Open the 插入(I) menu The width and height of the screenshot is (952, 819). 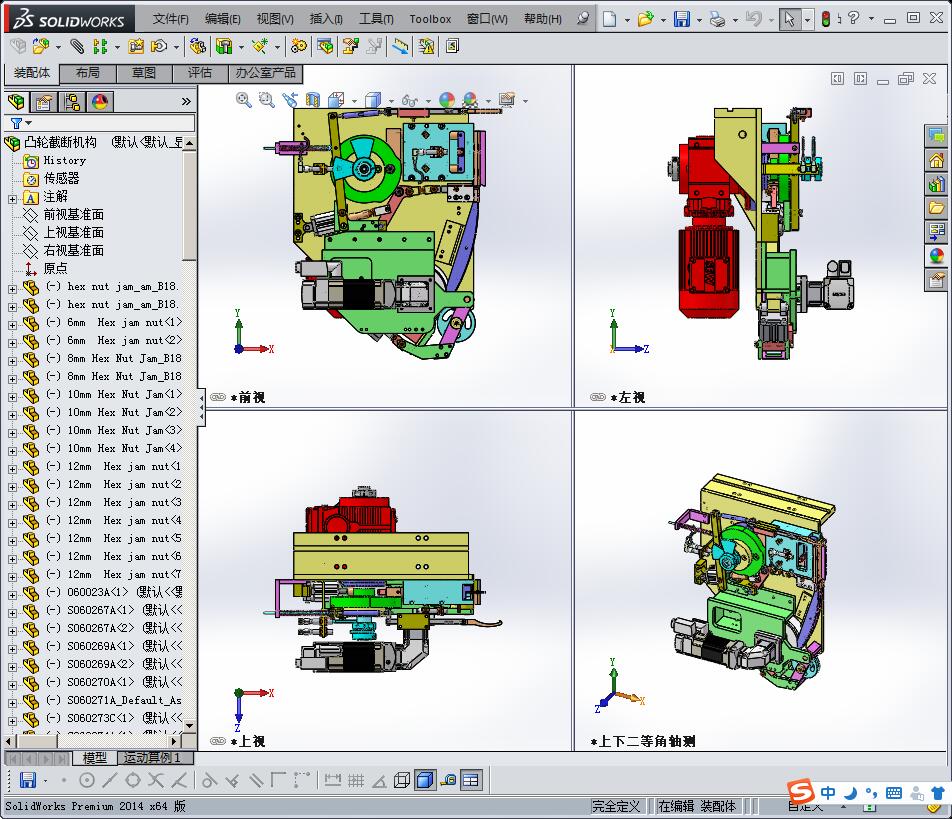point(326,19)
